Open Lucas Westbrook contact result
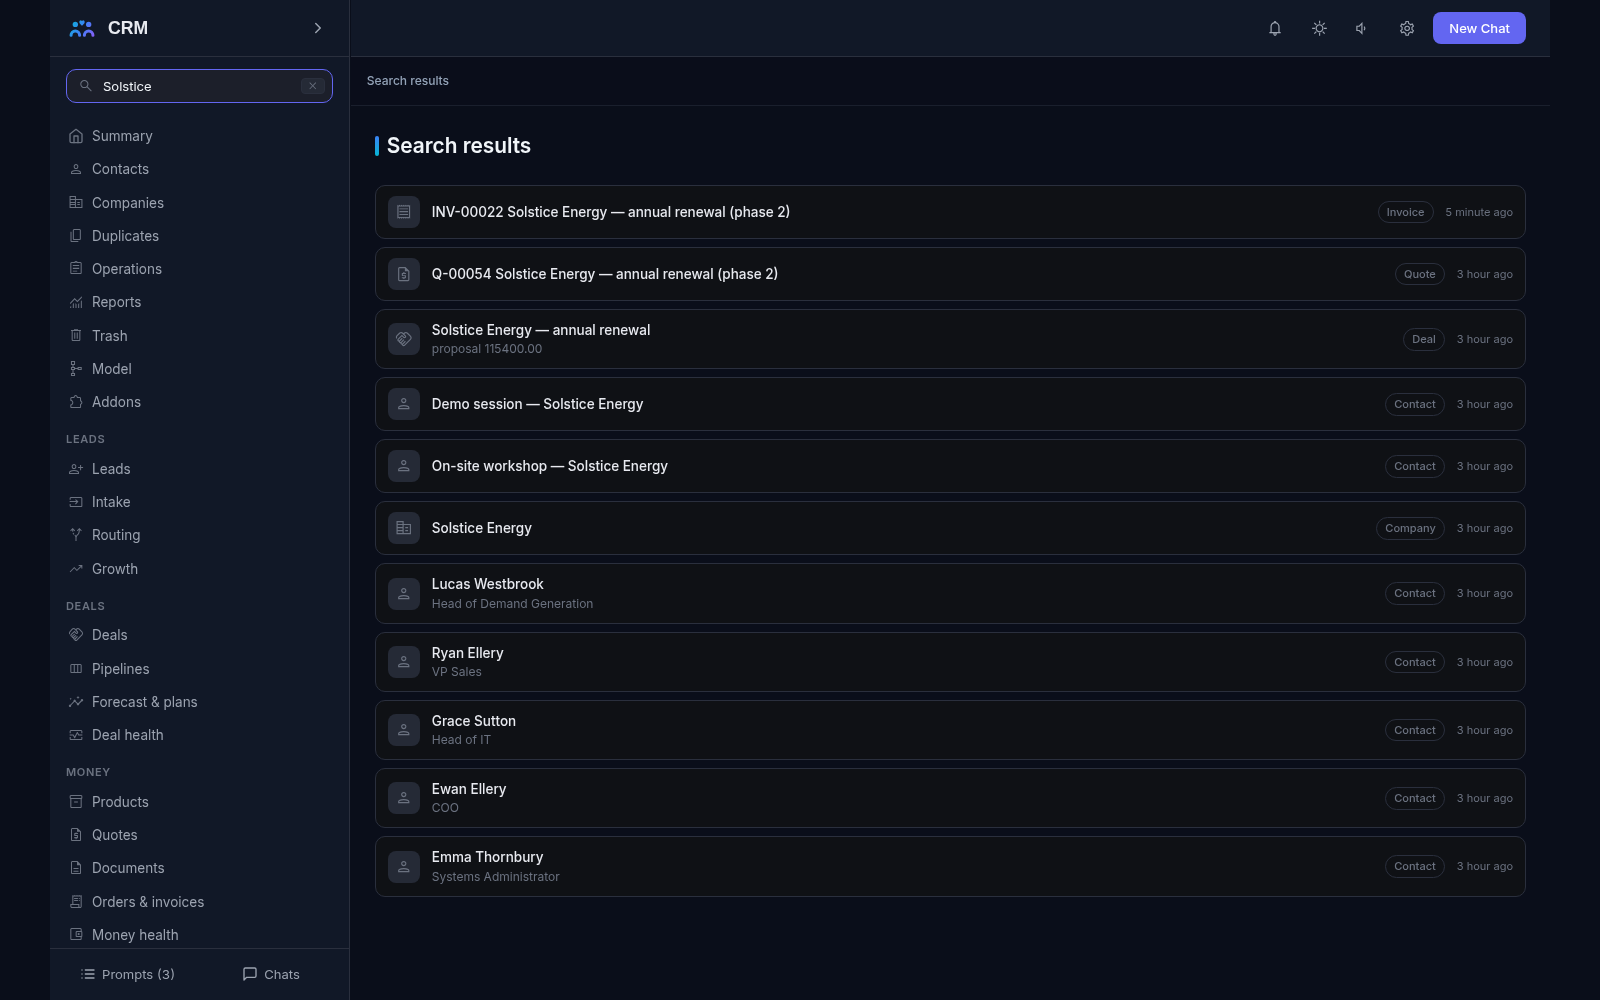Viewport: 1600px width, 1000px height. [950, 594]
